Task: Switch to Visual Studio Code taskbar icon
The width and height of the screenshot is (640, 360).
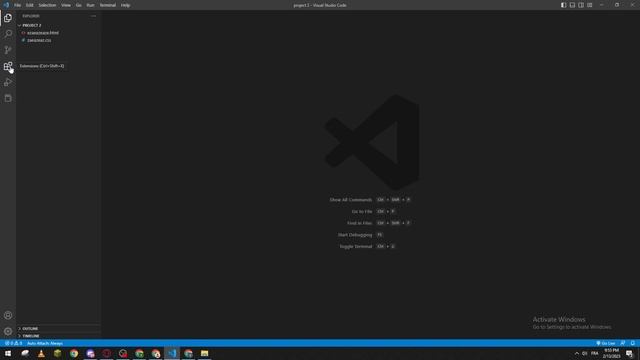Action: click(x=172, y=353)
